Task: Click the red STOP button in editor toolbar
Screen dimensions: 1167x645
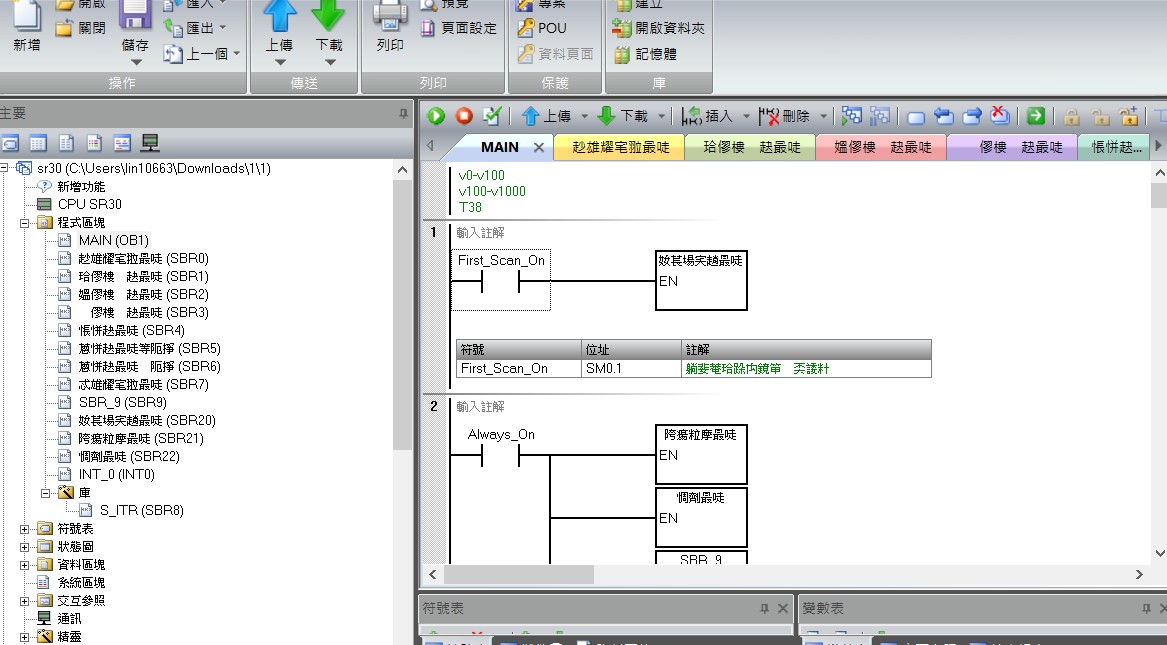Action: [464, 116]
